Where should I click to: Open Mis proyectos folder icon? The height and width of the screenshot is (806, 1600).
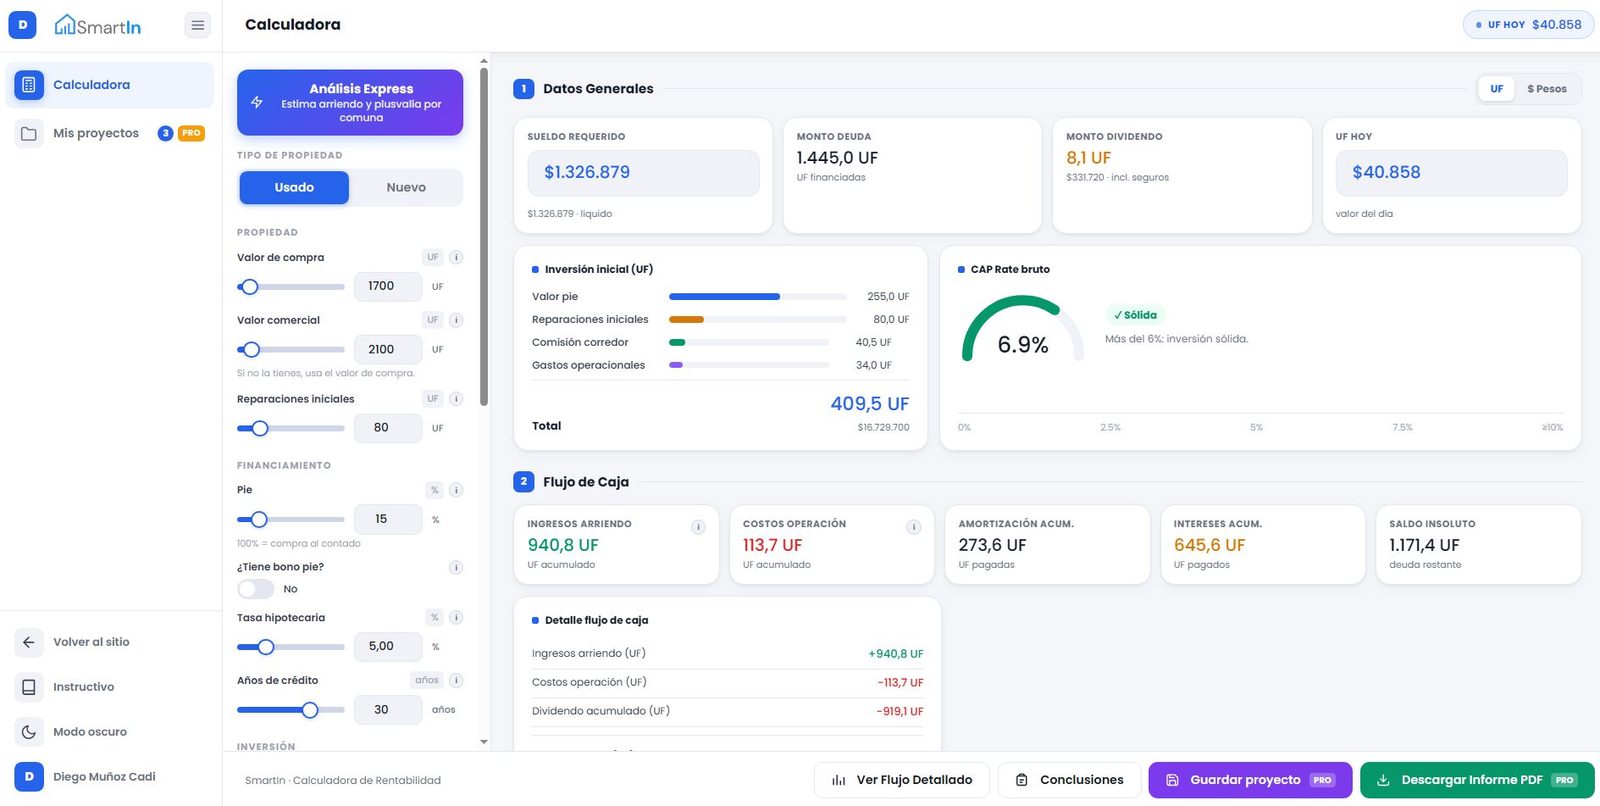click(x=29, y=133)
